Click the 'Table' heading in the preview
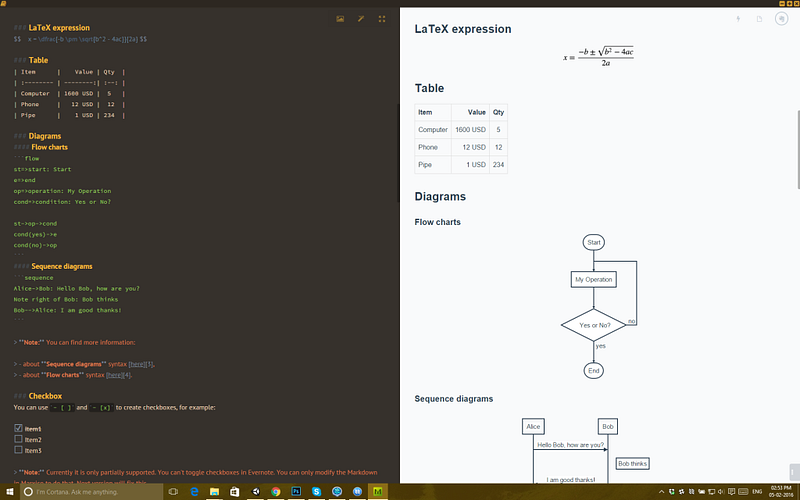Screen dimensions: 800x500 pos(429,88)
